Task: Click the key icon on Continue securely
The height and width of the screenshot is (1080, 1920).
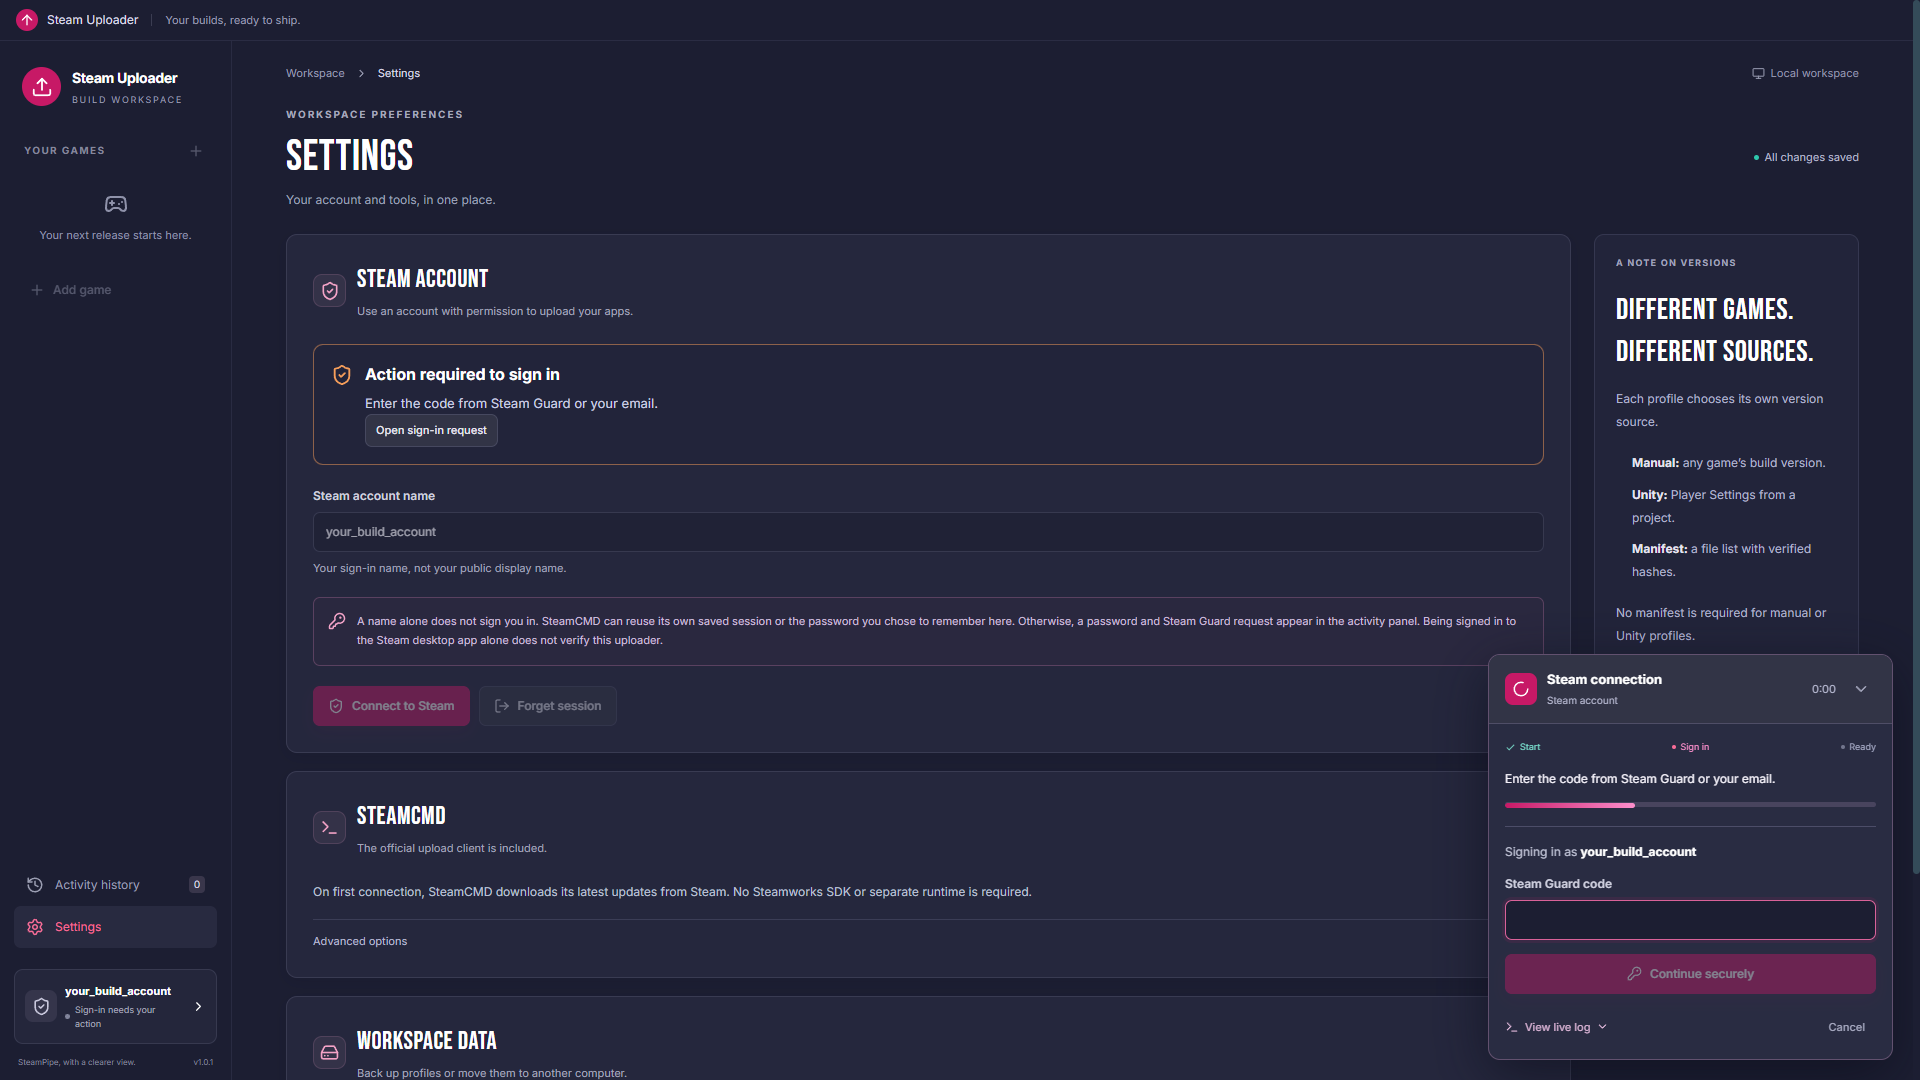Action: (1634, 974)
